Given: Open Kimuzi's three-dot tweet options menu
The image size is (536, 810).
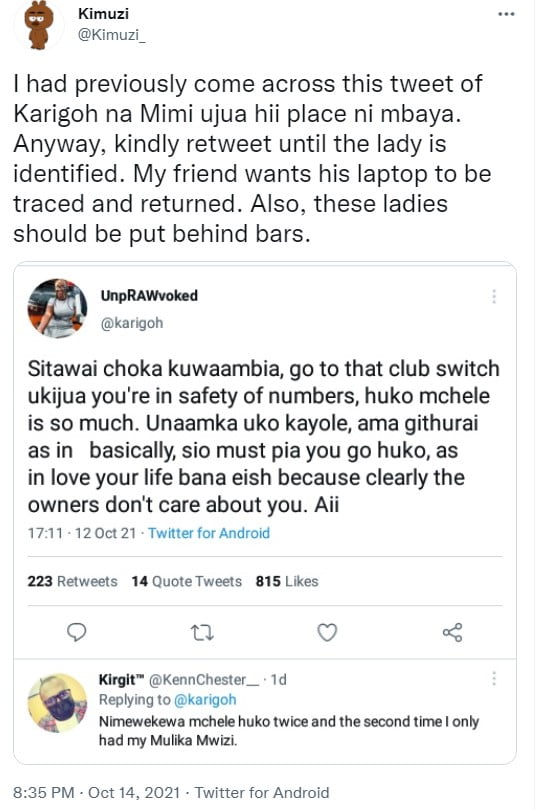Looking at the screenshot, I should point(506,14).
